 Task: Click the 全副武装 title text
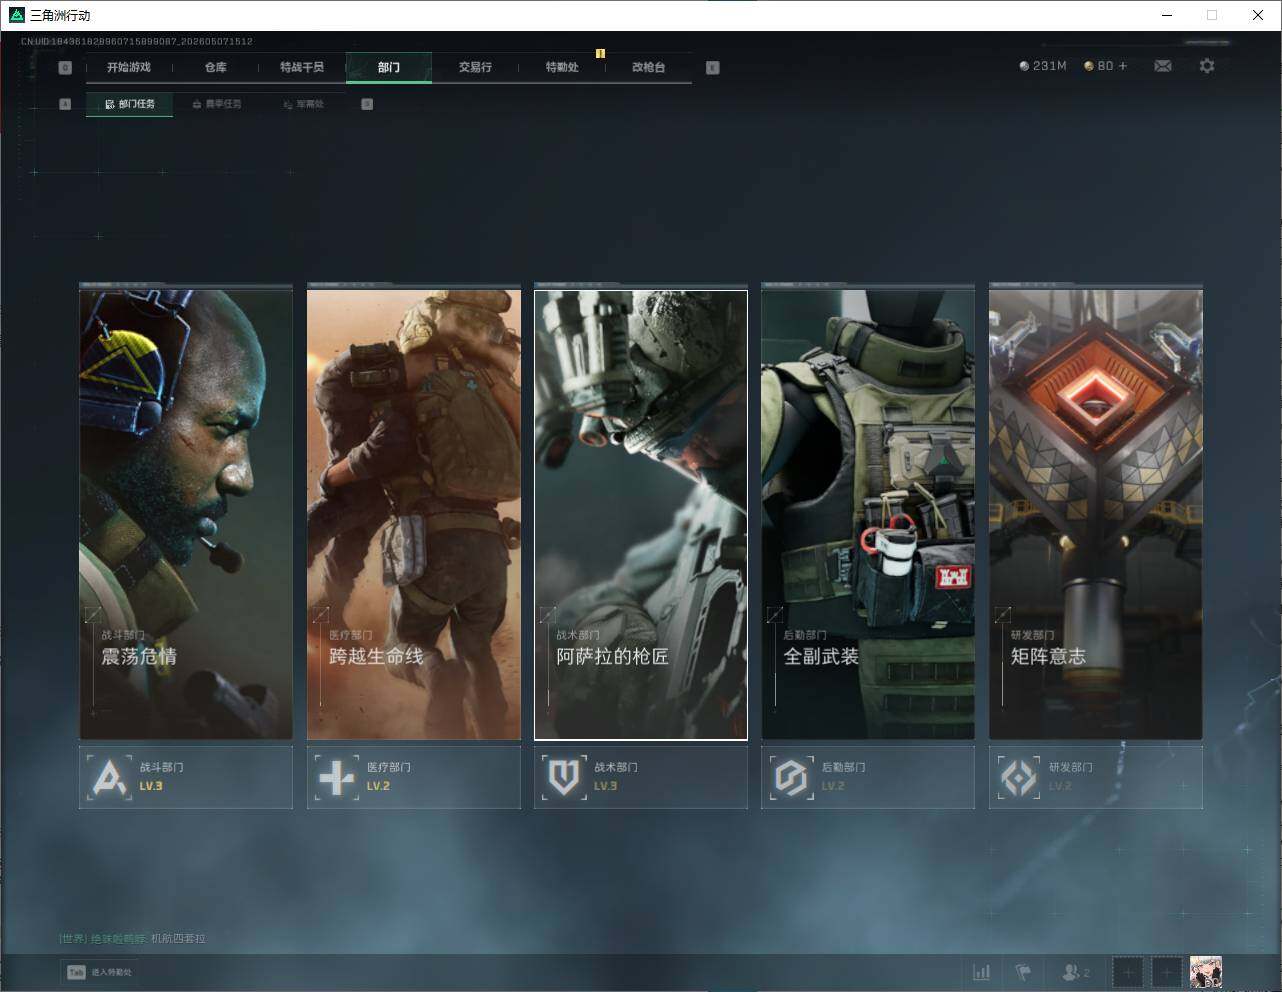821,656
